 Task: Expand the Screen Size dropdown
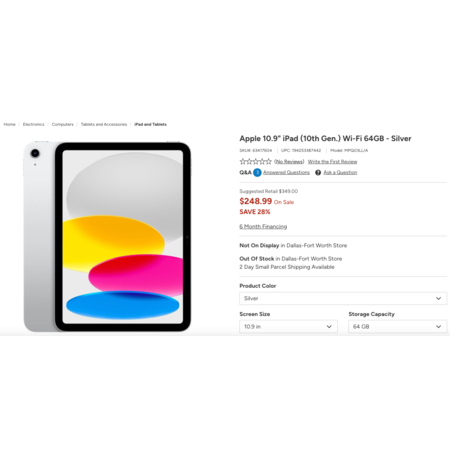[x=288, y=327]
